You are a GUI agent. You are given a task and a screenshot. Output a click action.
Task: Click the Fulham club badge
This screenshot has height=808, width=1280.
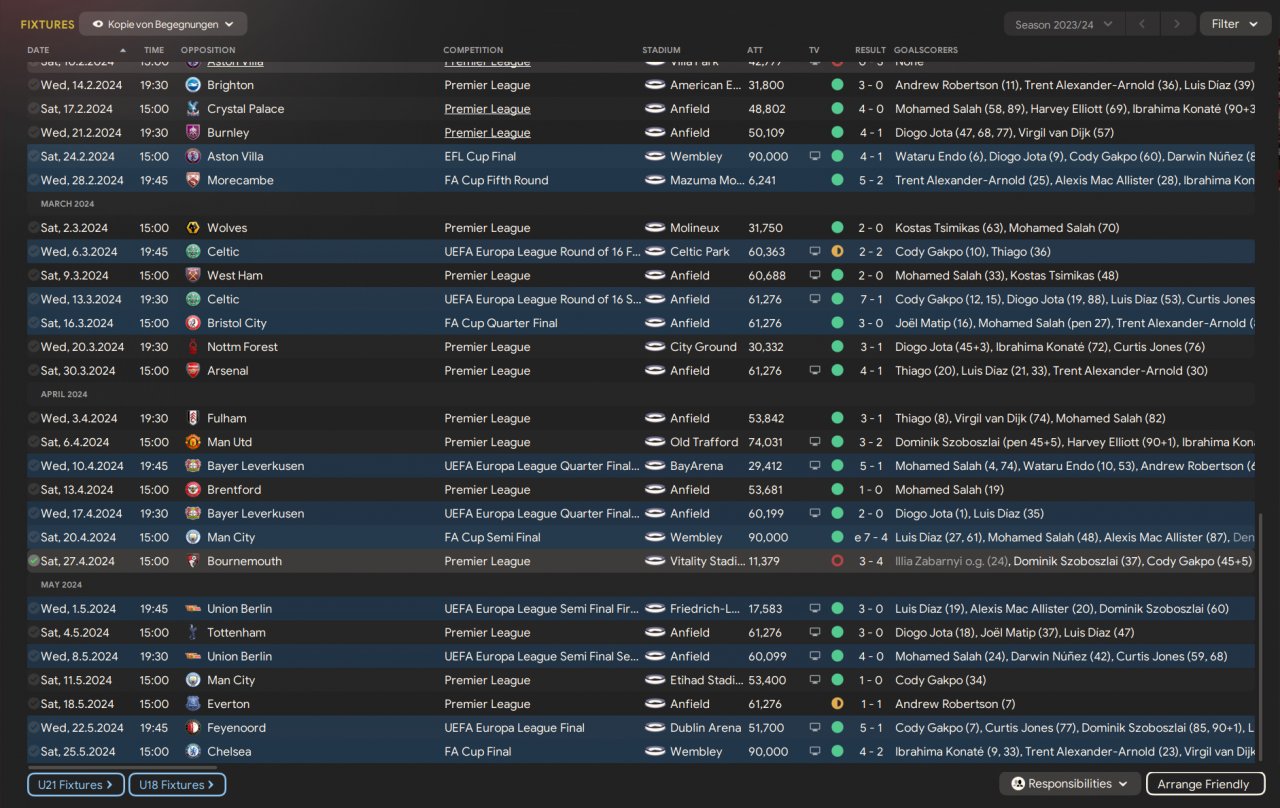point(193,419)
